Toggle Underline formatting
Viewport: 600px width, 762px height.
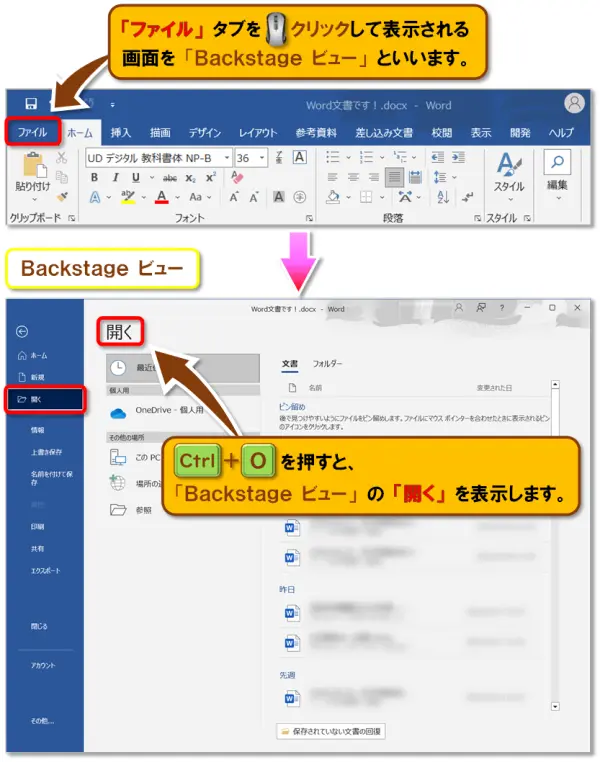tap(136, 178)
